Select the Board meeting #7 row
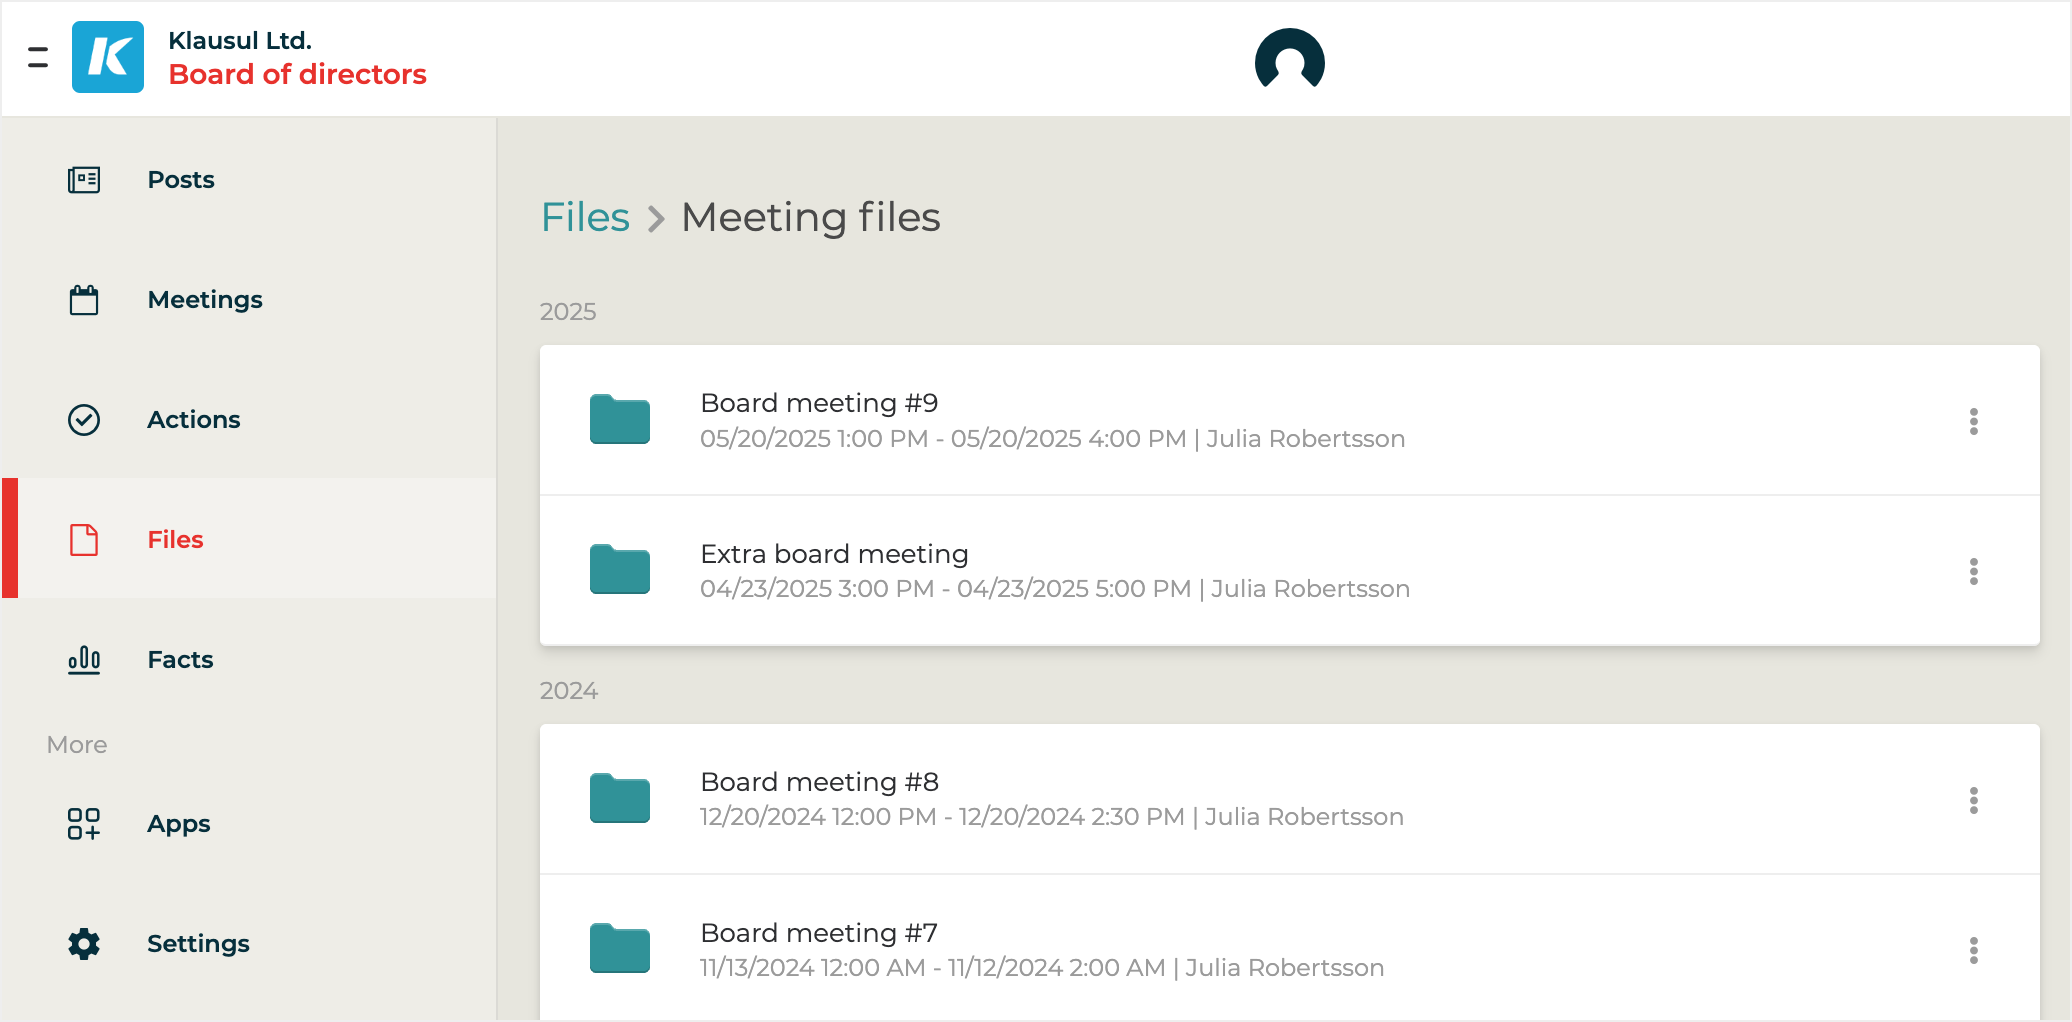 (x=1200, y=950)
